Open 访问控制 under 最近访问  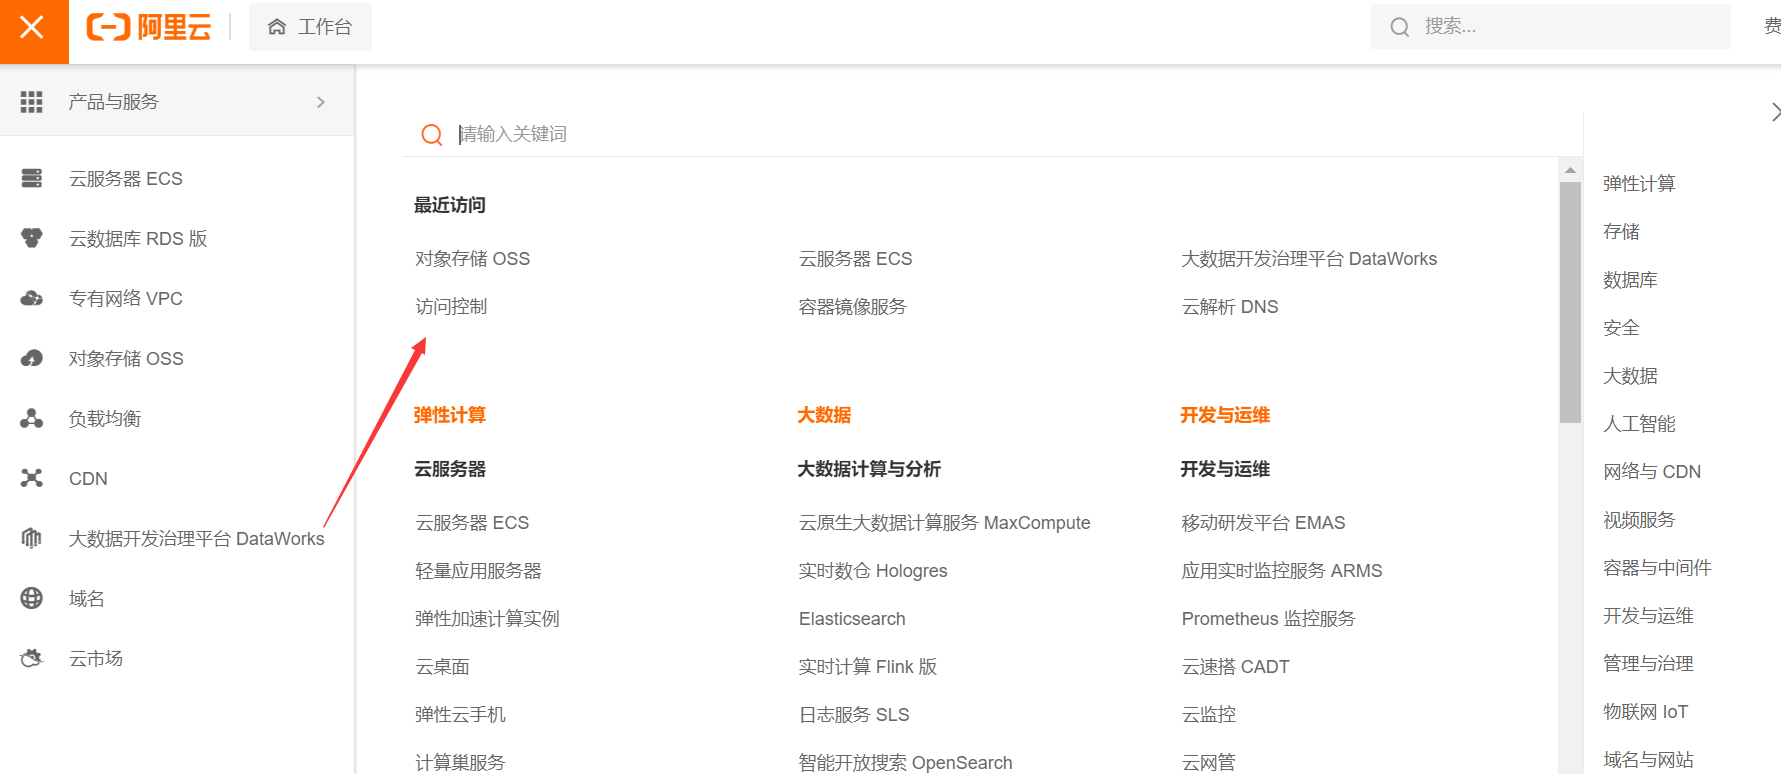pos(451,307)
